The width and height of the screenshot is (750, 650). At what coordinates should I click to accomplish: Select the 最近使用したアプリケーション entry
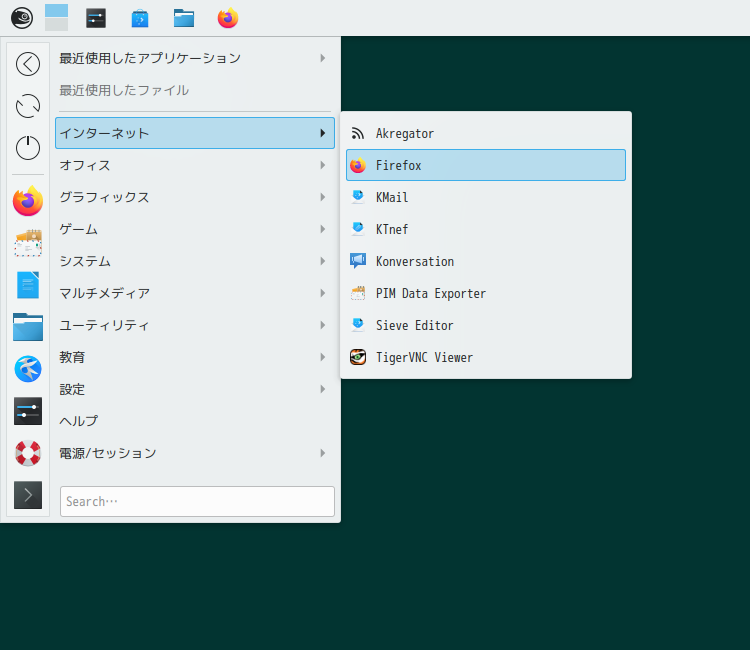(x=195, y=58)
